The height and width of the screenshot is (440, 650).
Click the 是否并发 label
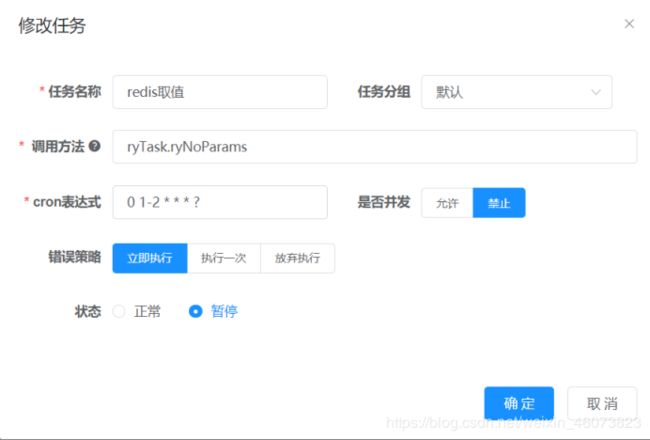tap(384, 202)
